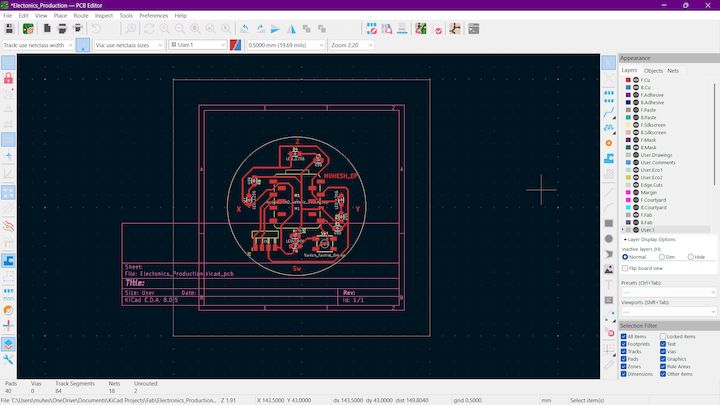720x405 pixels.
Task: Open the Inspect menu
Action: pos(104,16)
